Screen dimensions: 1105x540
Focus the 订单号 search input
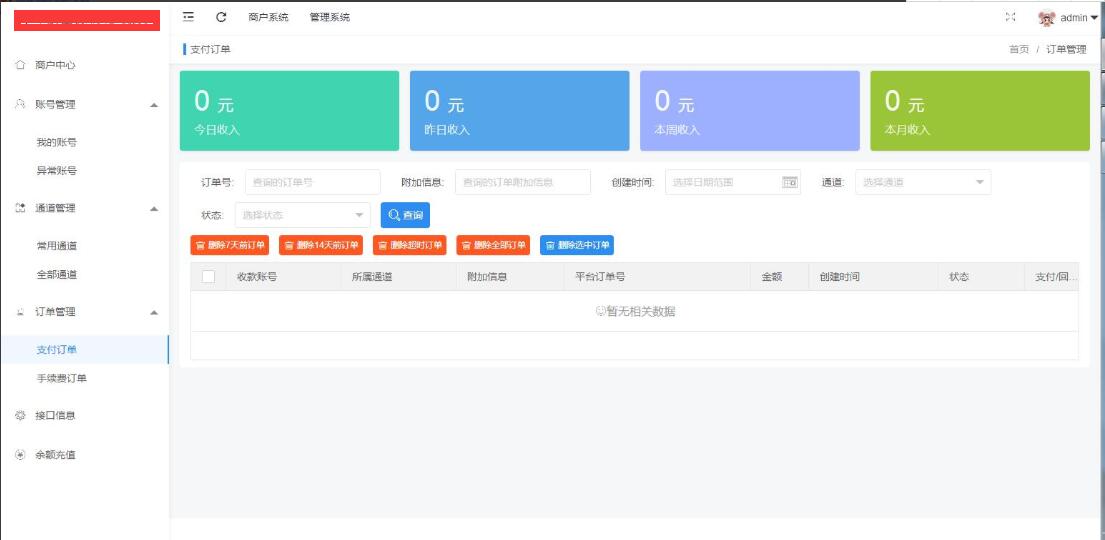(313, 182)
